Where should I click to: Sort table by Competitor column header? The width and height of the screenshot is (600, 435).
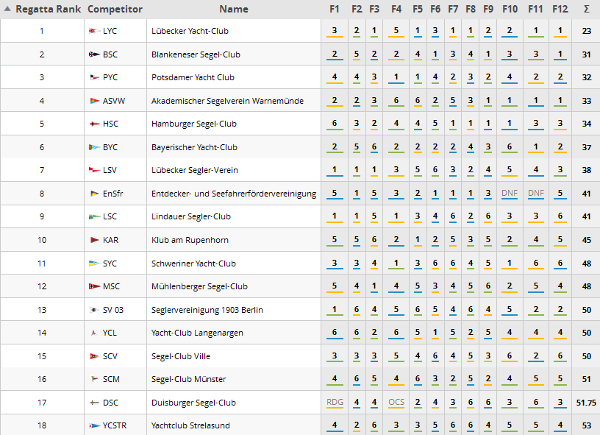115,9
